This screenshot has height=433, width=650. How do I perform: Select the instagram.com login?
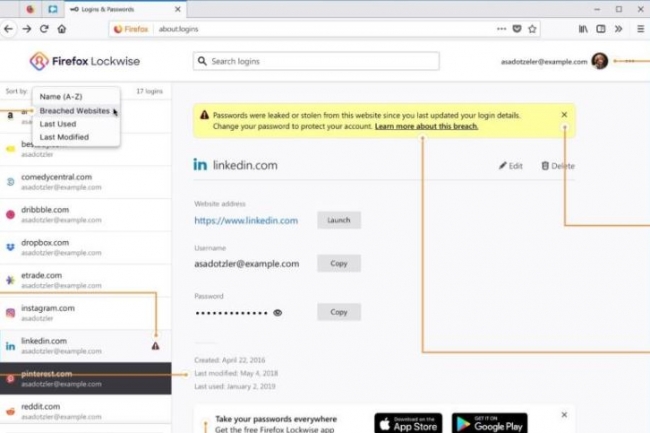point(85,313)
